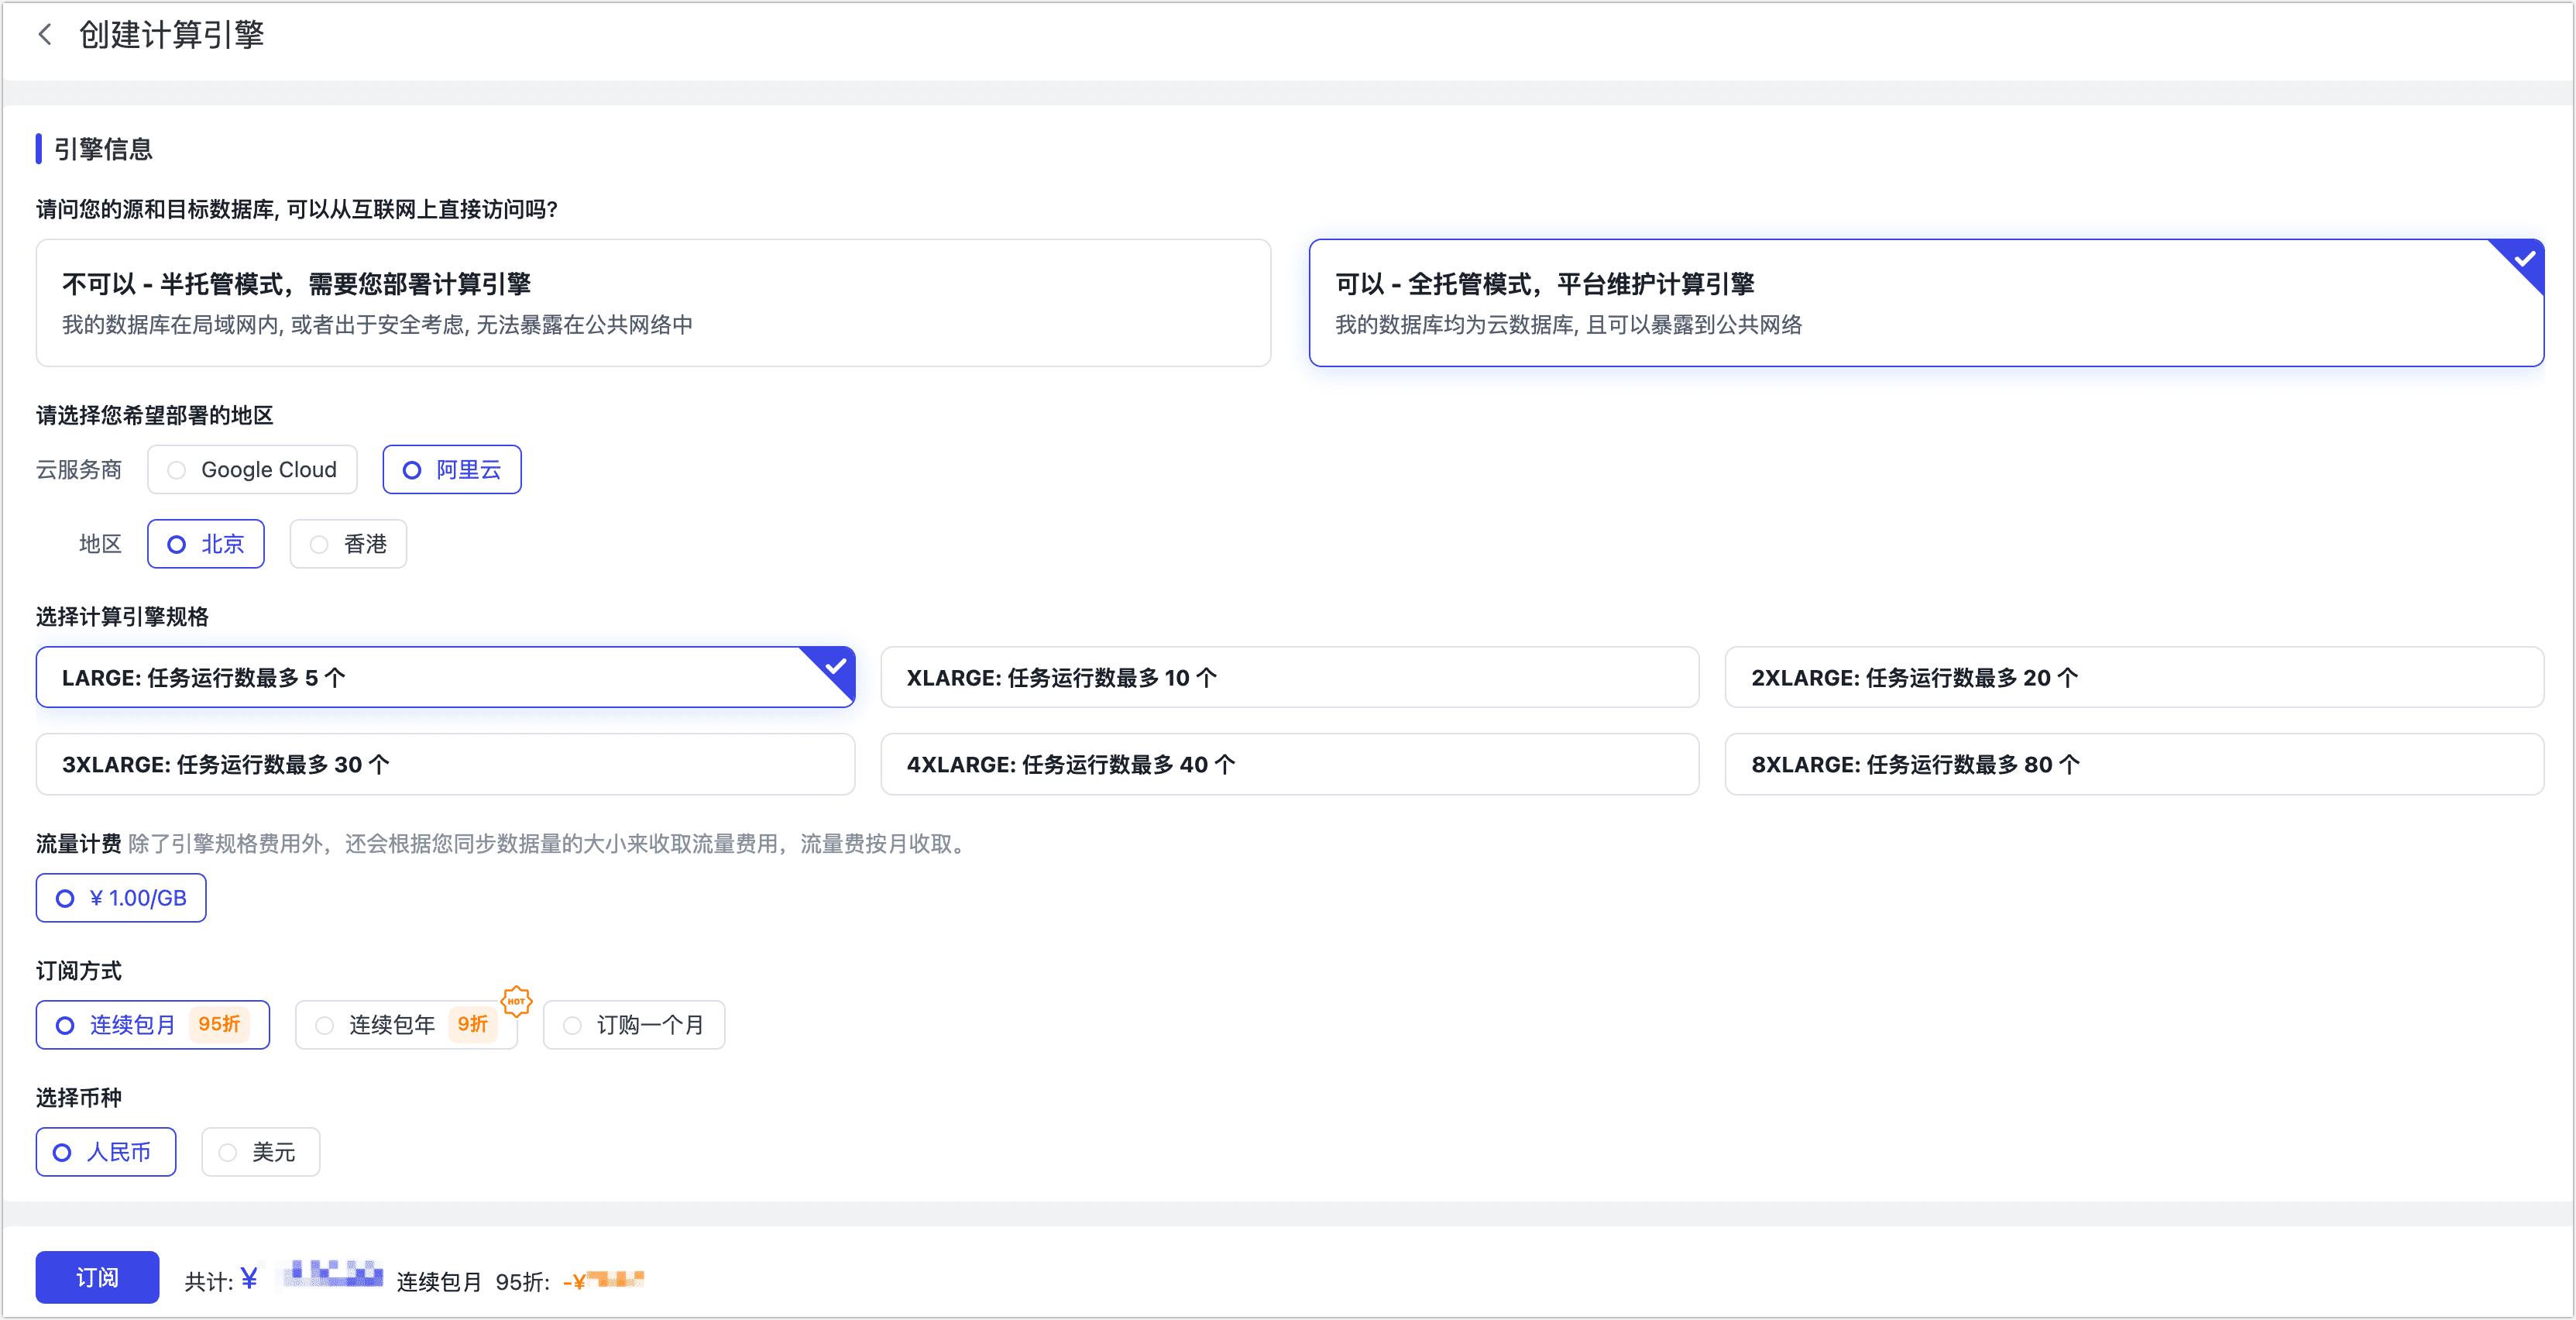
Task: Choose 订购一个月 subscription mode
Action: pyautogui.click(x=633, y=1025)
